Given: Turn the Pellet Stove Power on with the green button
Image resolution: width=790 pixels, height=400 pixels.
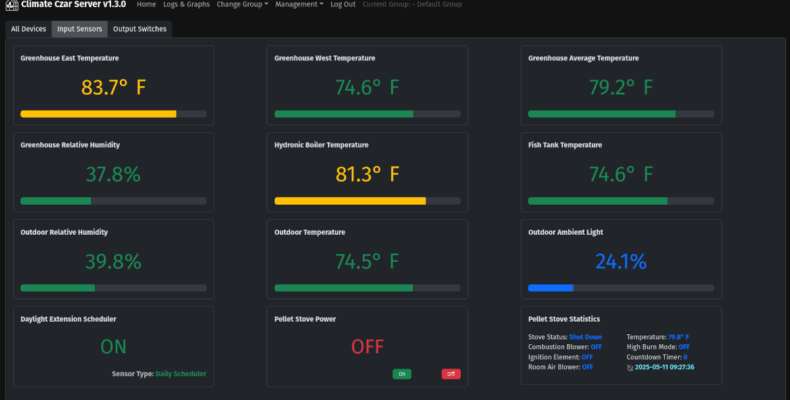Looking at the screenshot, I should [402, 374].
